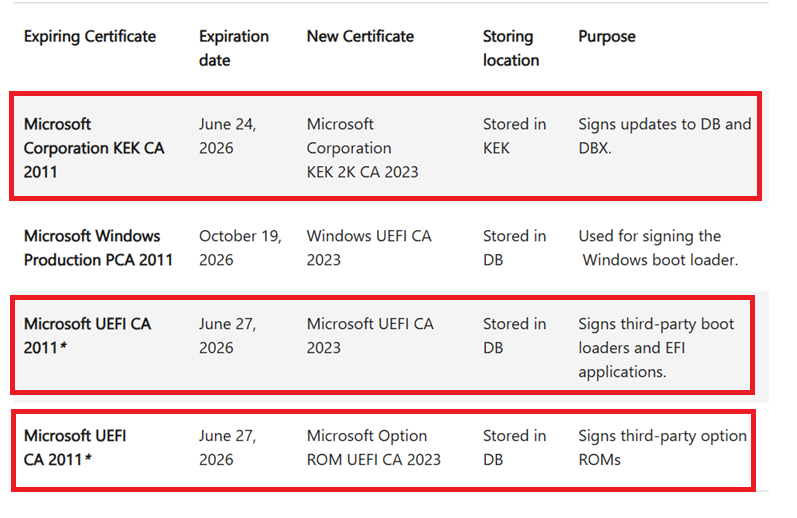Click Signs third-party option ROMs text

click(663, 447)
